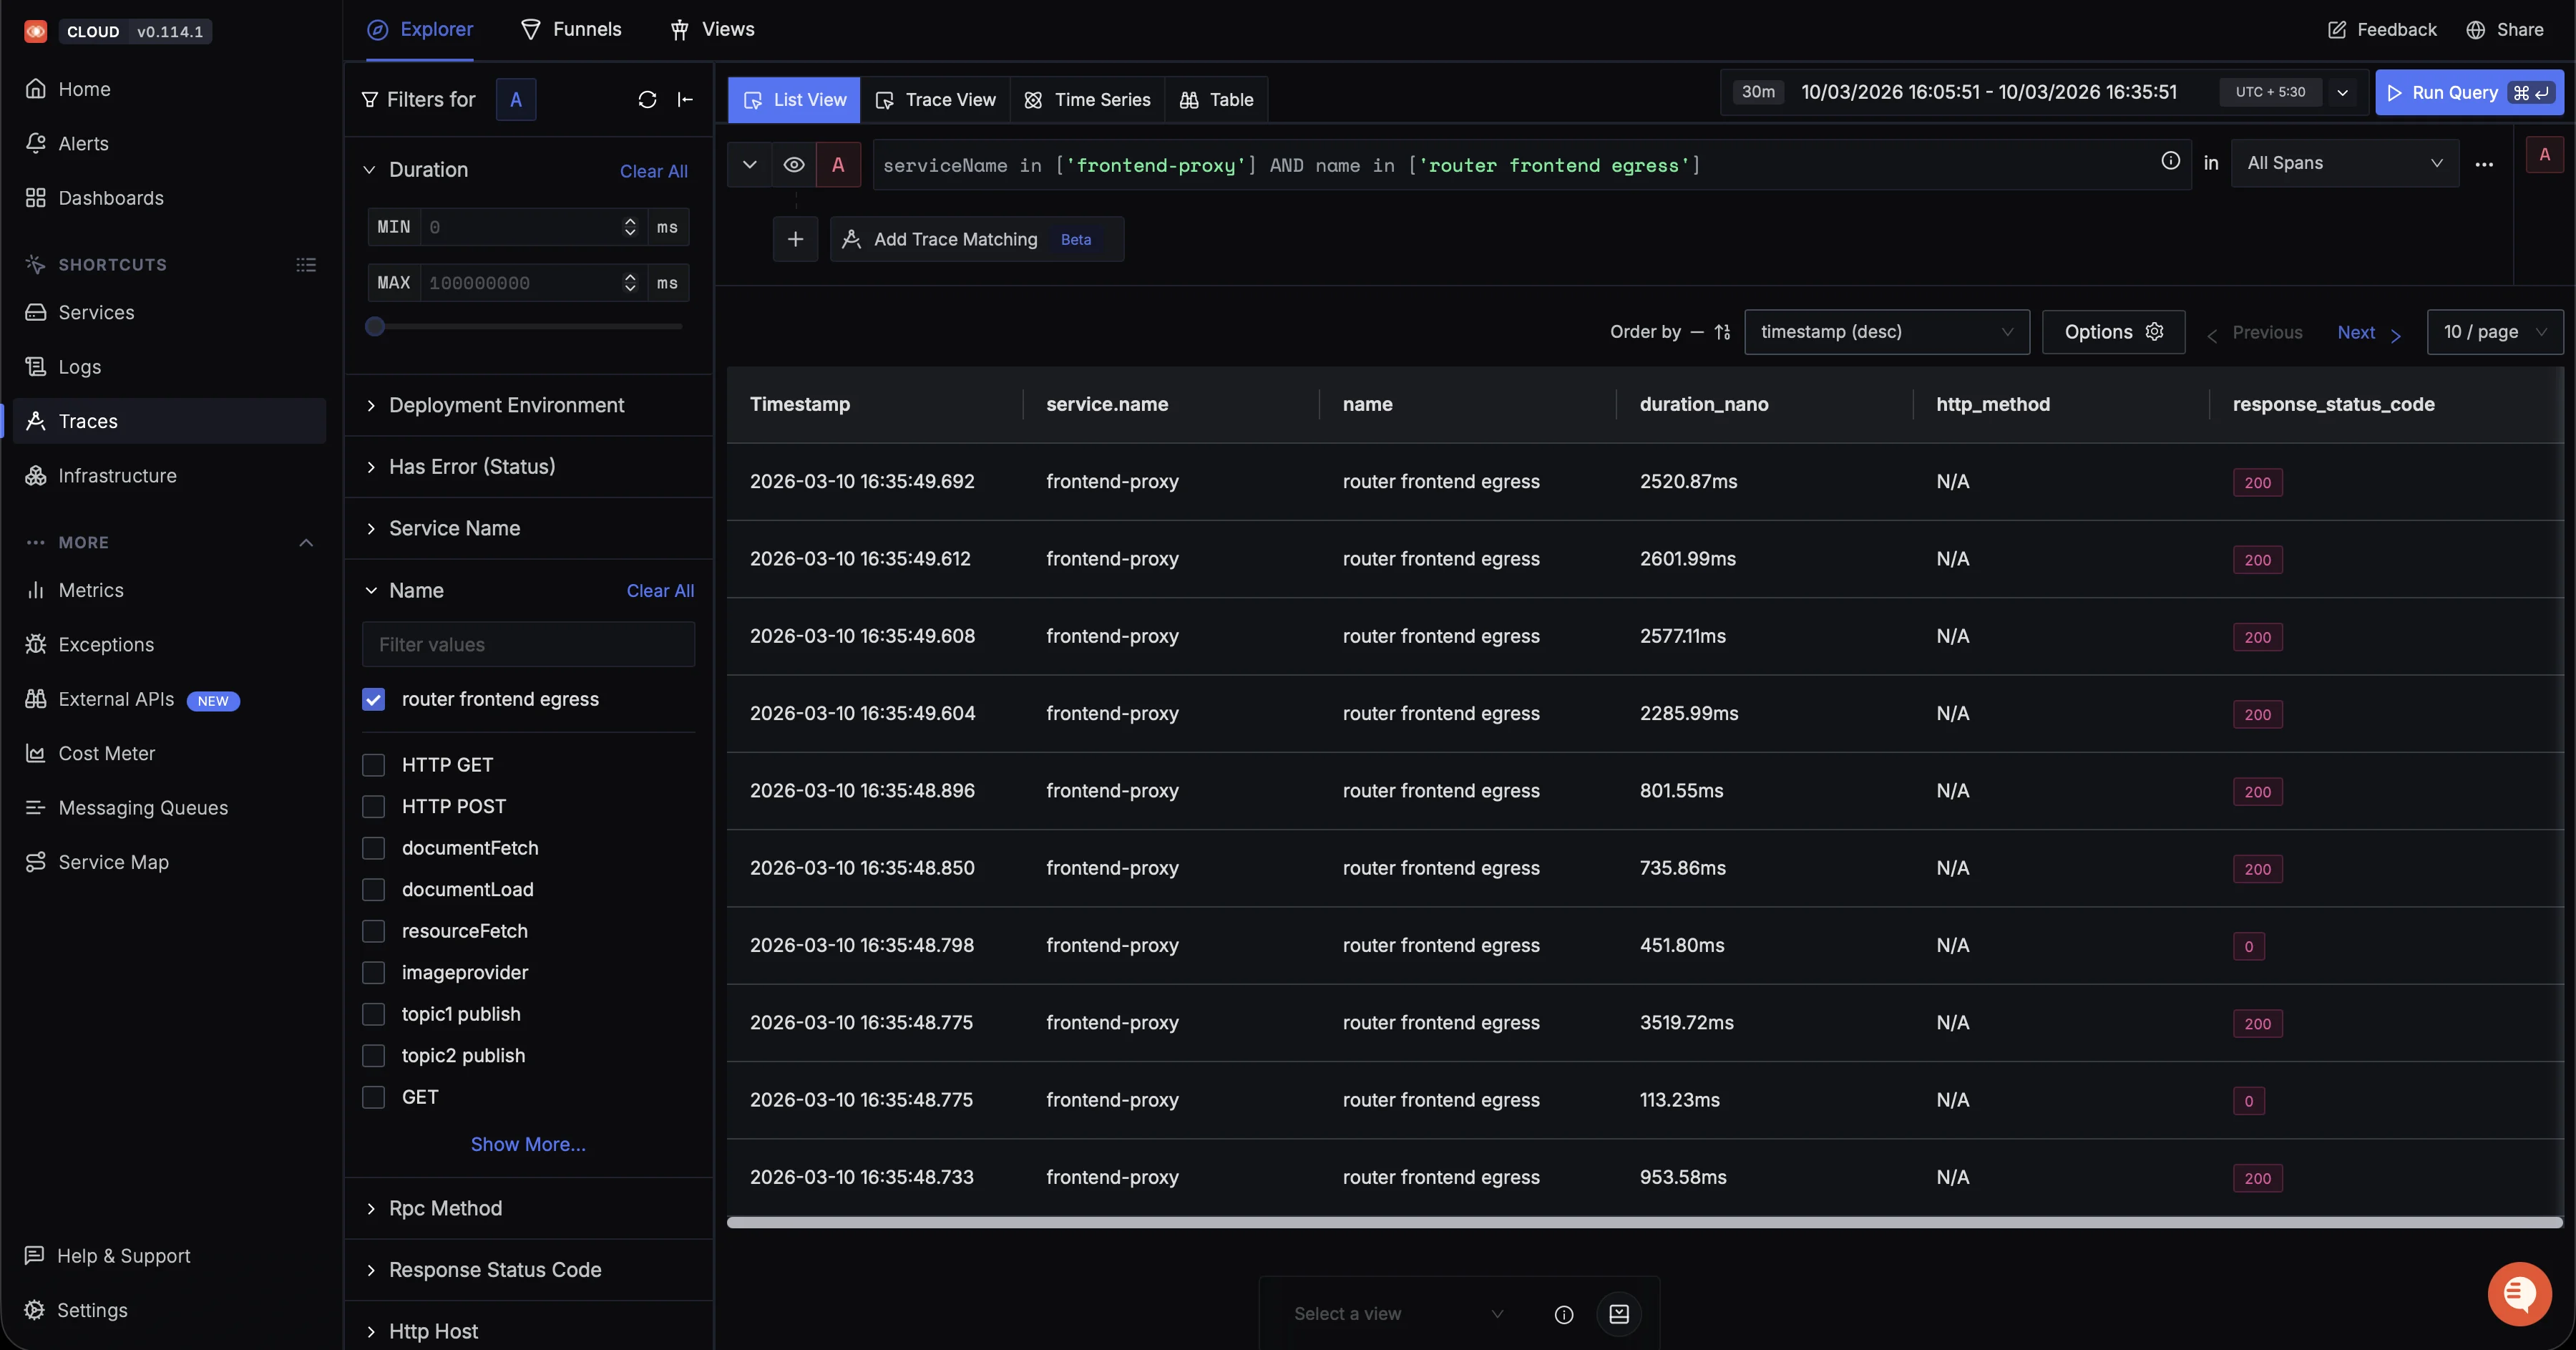The height and width of the screenshot is (1350, 2576).
Task: Uncheck the router frontend egress filter
Action: point(374,699)
